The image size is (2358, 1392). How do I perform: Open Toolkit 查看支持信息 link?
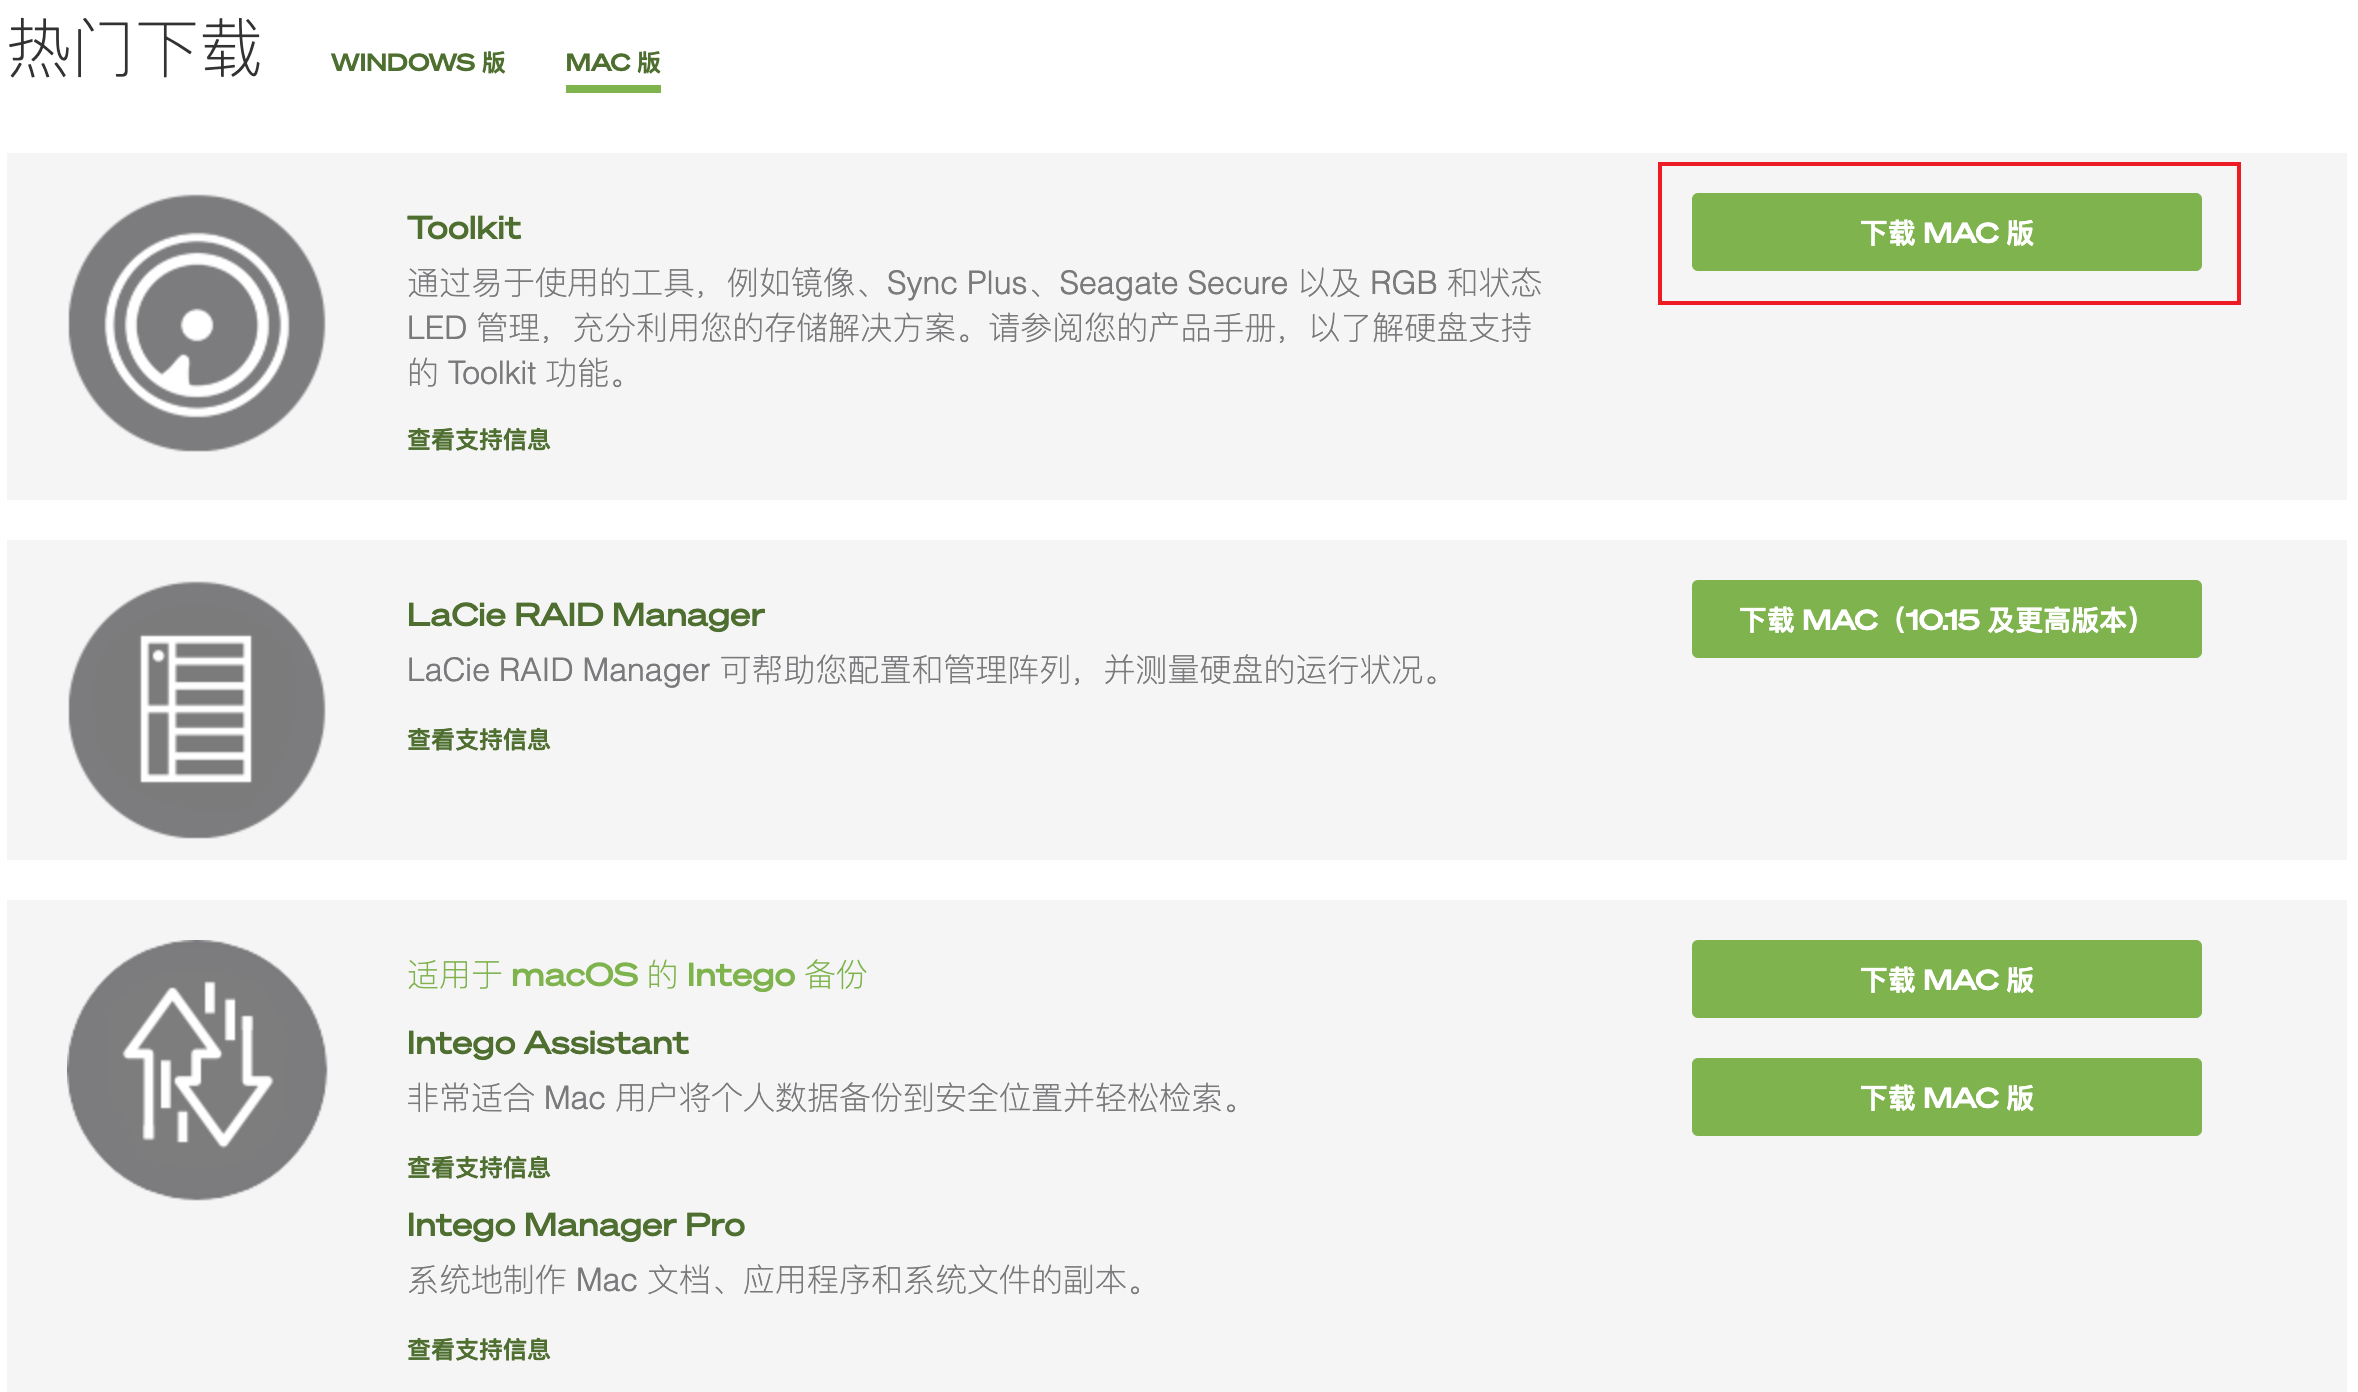click(x=478, y=439)
